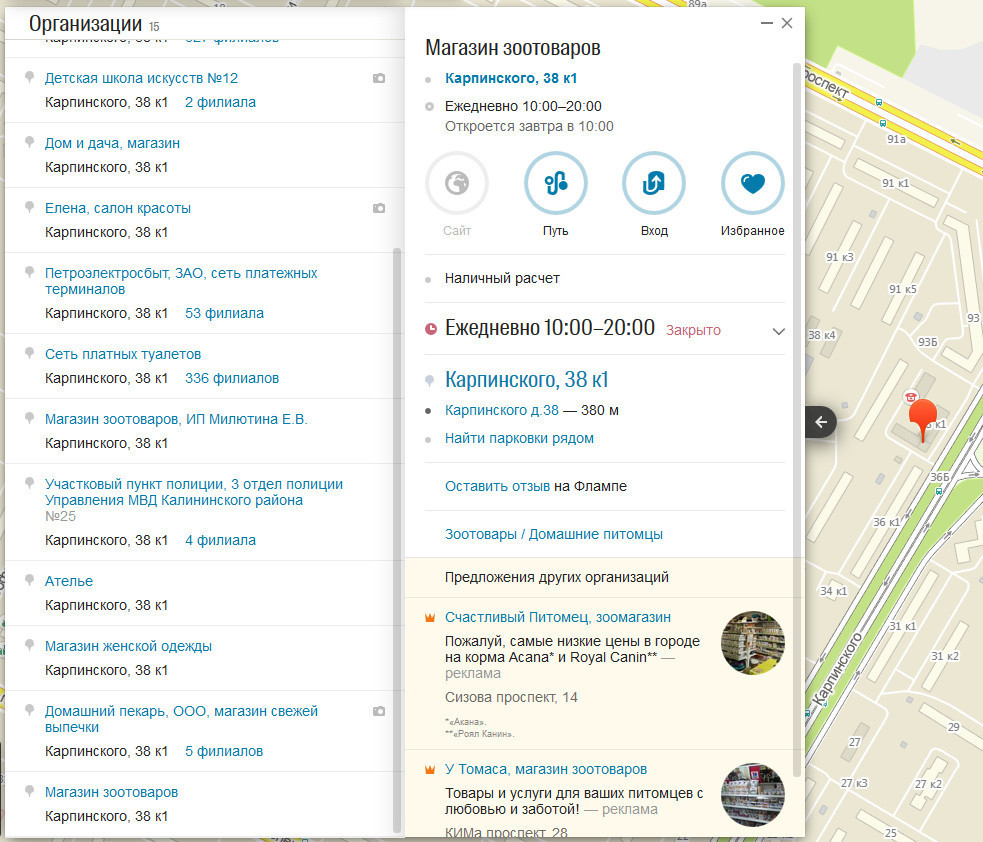Click the Сайт globe icon
Image resolution: width=983 pixels, height=842 pixels.
(457, 183)
